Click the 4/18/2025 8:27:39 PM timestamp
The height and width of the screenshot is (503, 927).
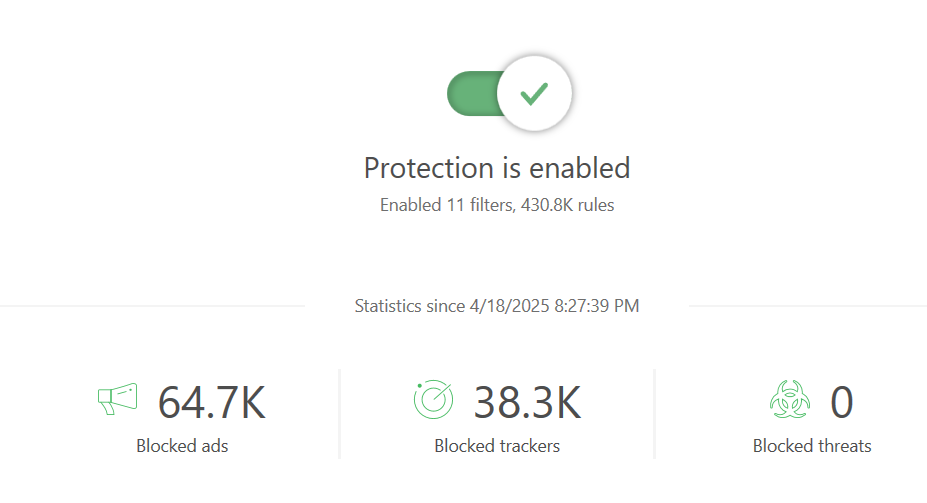click(554, 306)
